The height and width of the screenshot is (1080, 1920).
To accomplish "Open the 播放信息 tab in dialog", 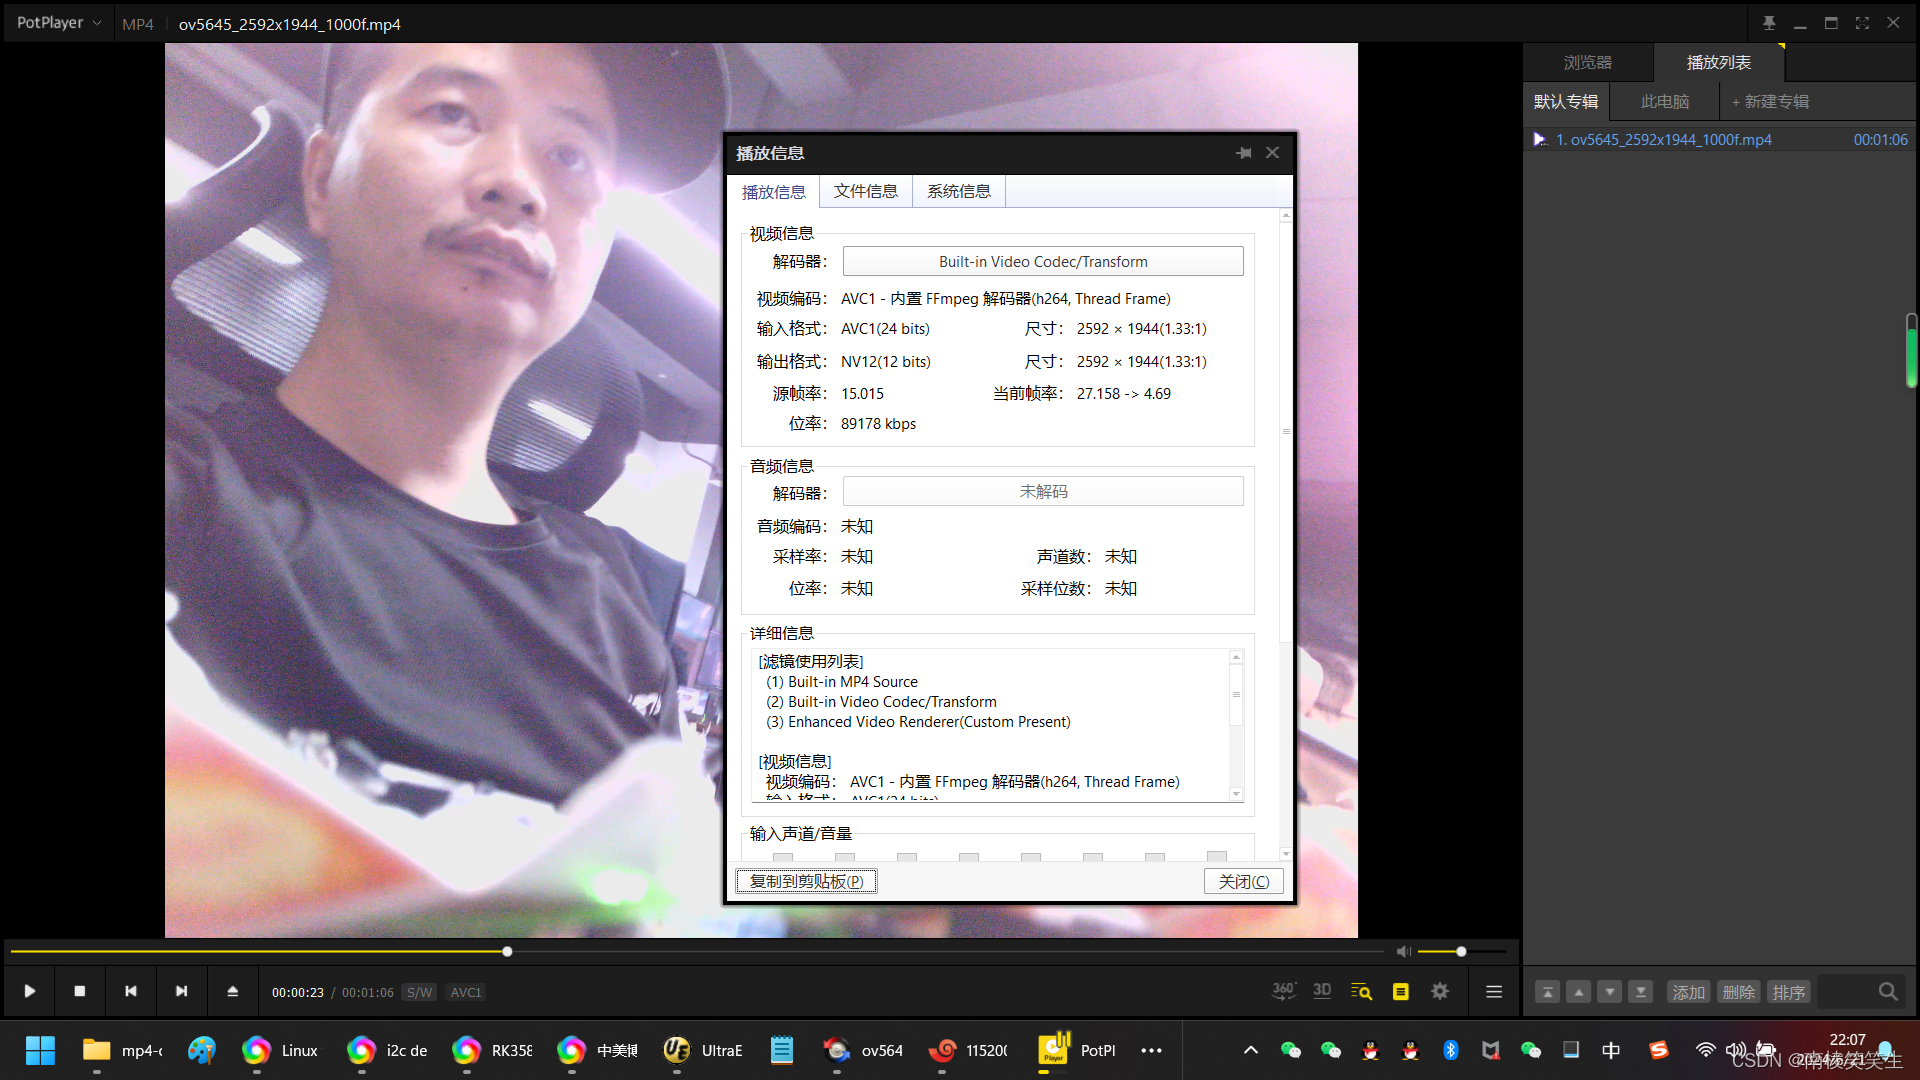I will coord(773,192).
